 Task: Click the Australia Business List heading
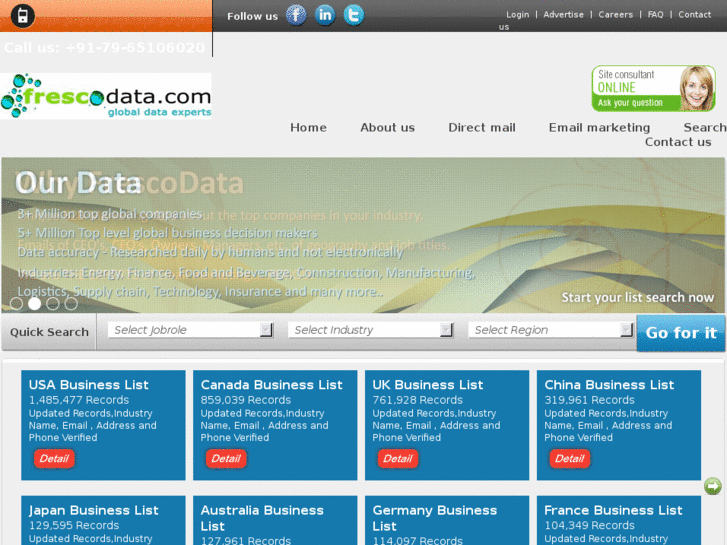pyautogui.click(x=262, y=518)
